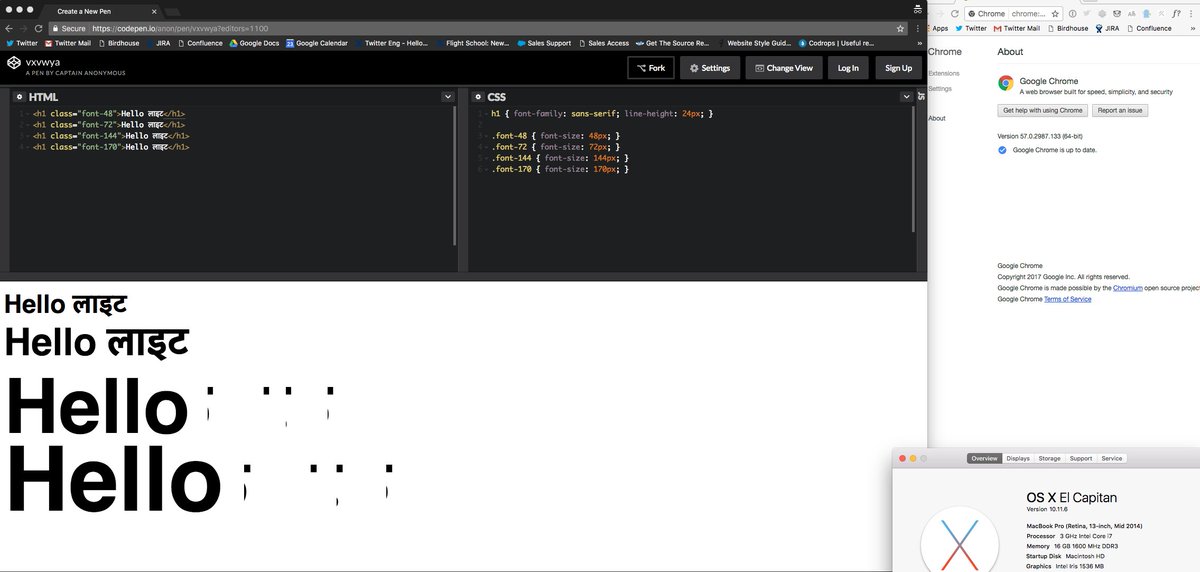This screenshot has height=572, width=1200.
Task: Open Change View menu
Action: (x=785, y=68)
